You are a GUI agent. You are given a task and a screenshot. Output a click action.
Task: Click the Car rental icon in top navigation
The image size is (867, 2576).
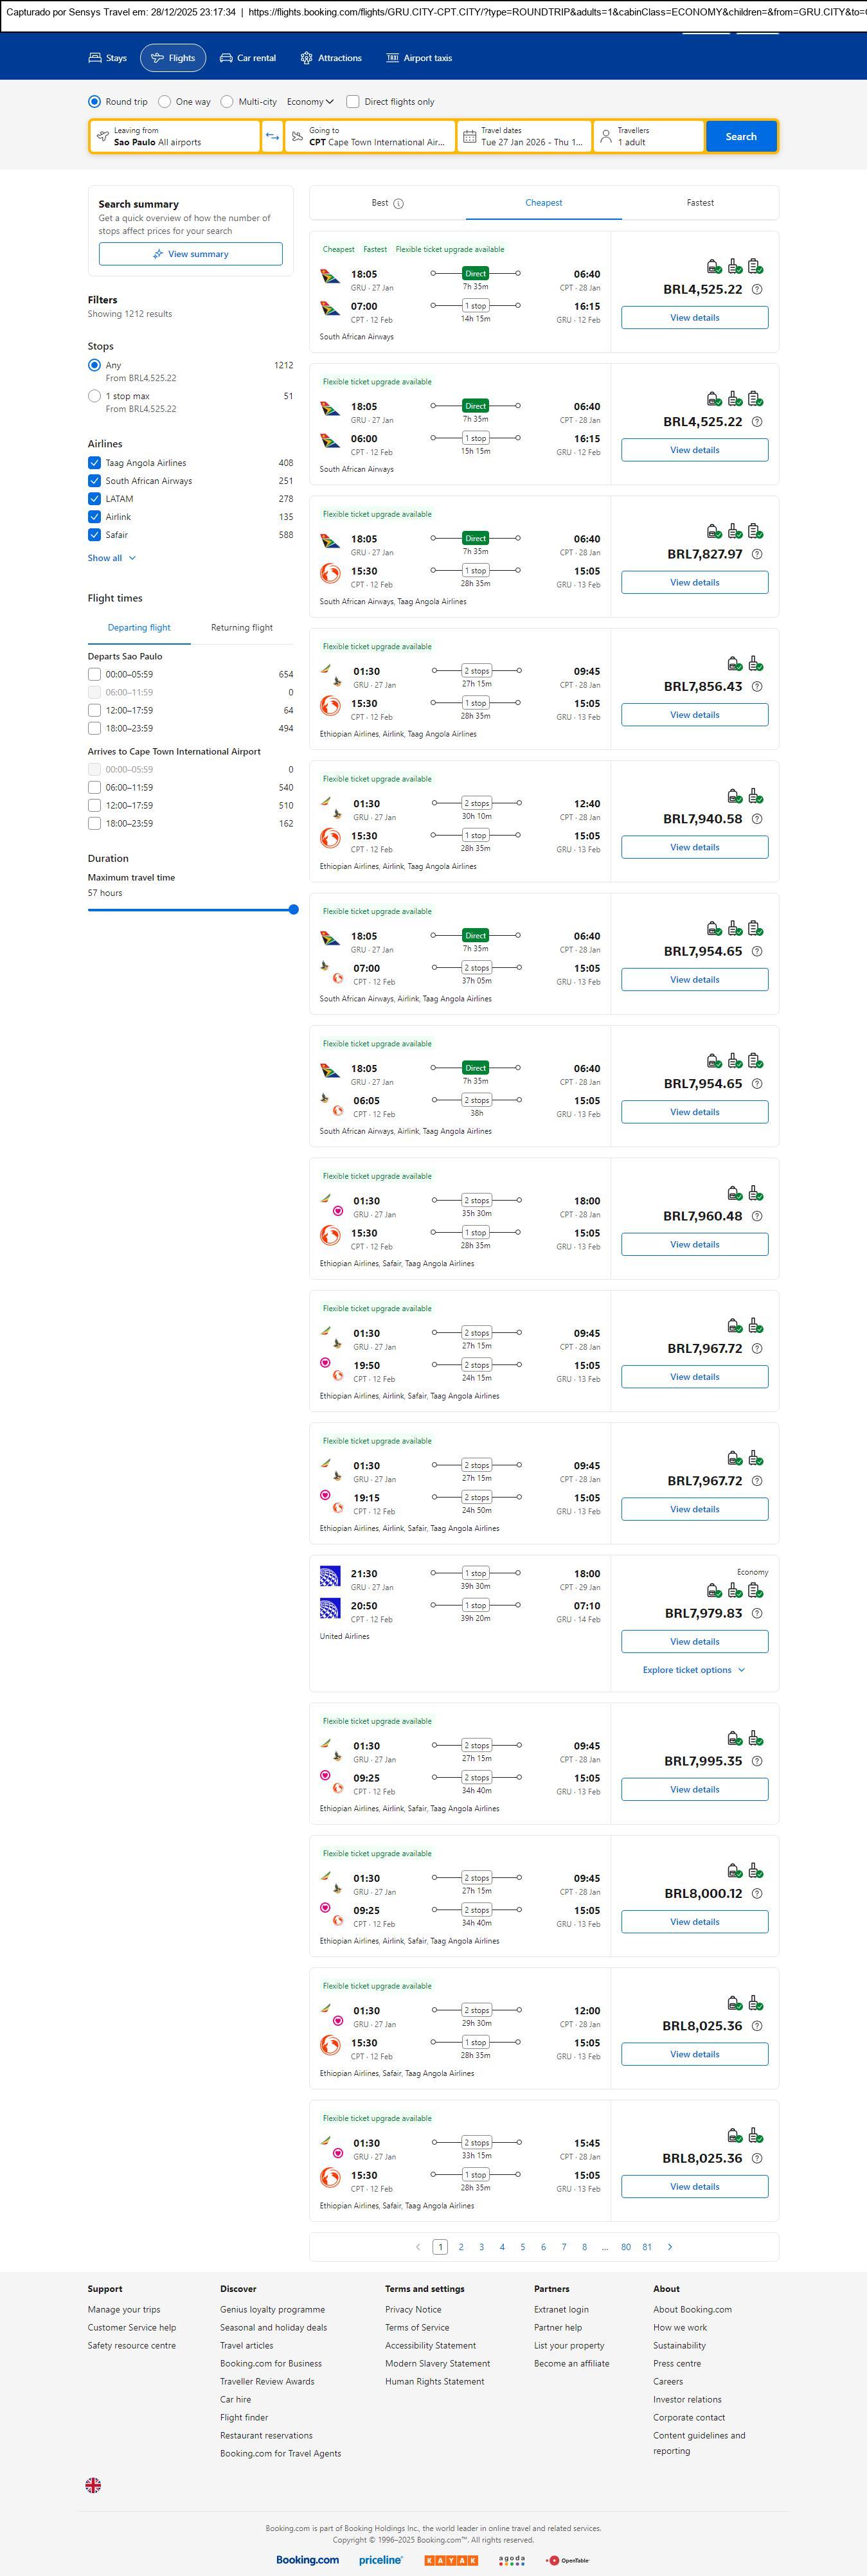tap(226, 58)
